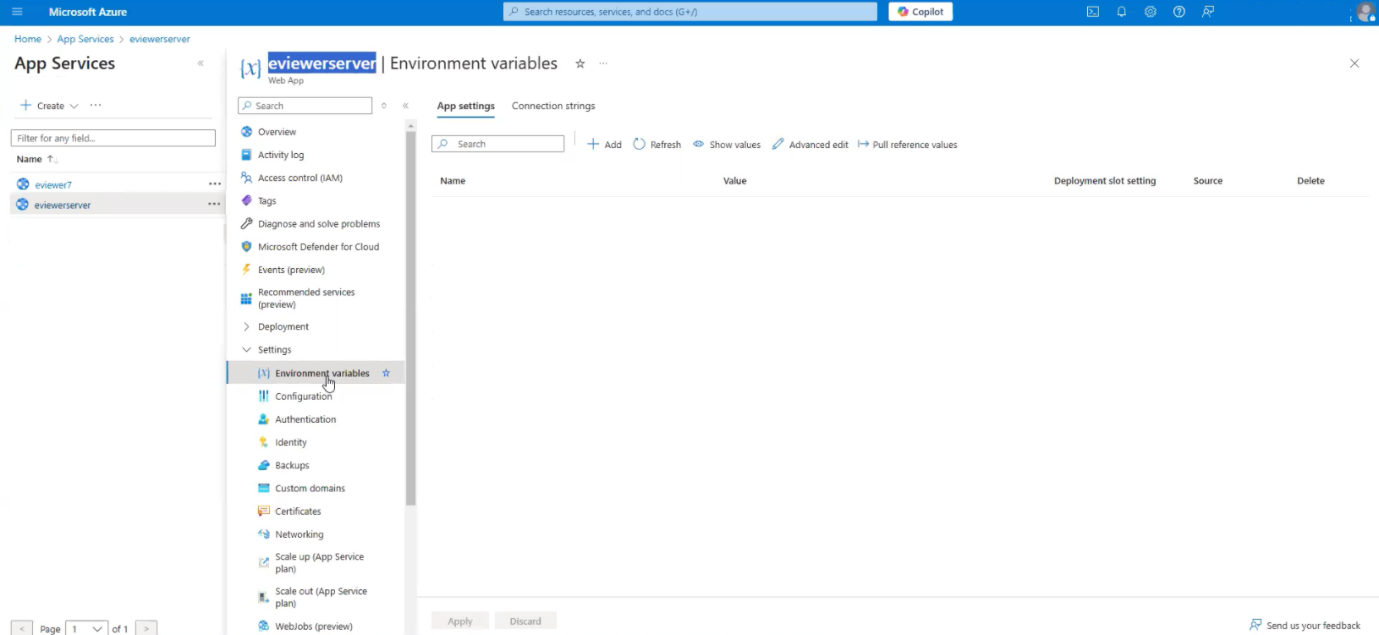The height and width of the screenshot is (635, 1379).
Task: Open the notifications bell icon
Action: tap(1120, 11)
